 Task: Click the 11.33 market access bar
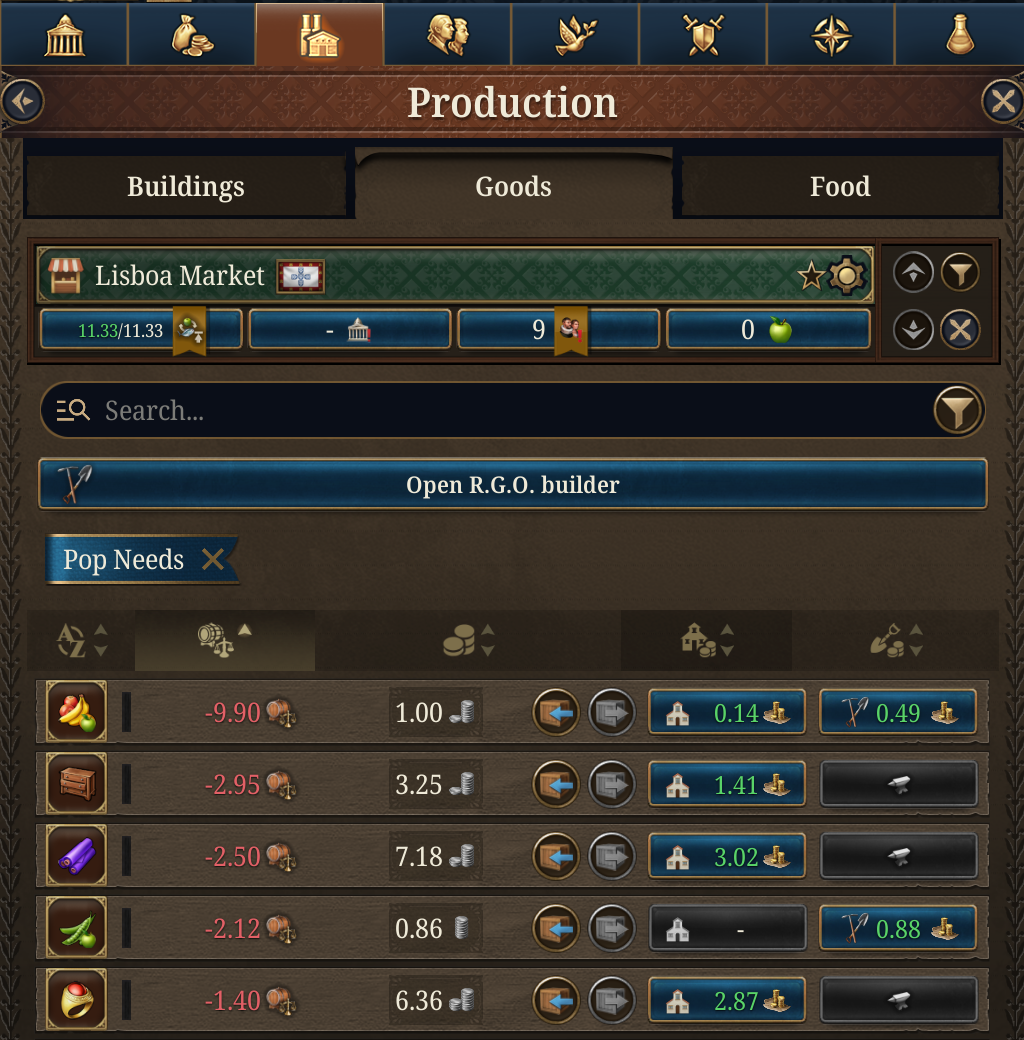140,329
